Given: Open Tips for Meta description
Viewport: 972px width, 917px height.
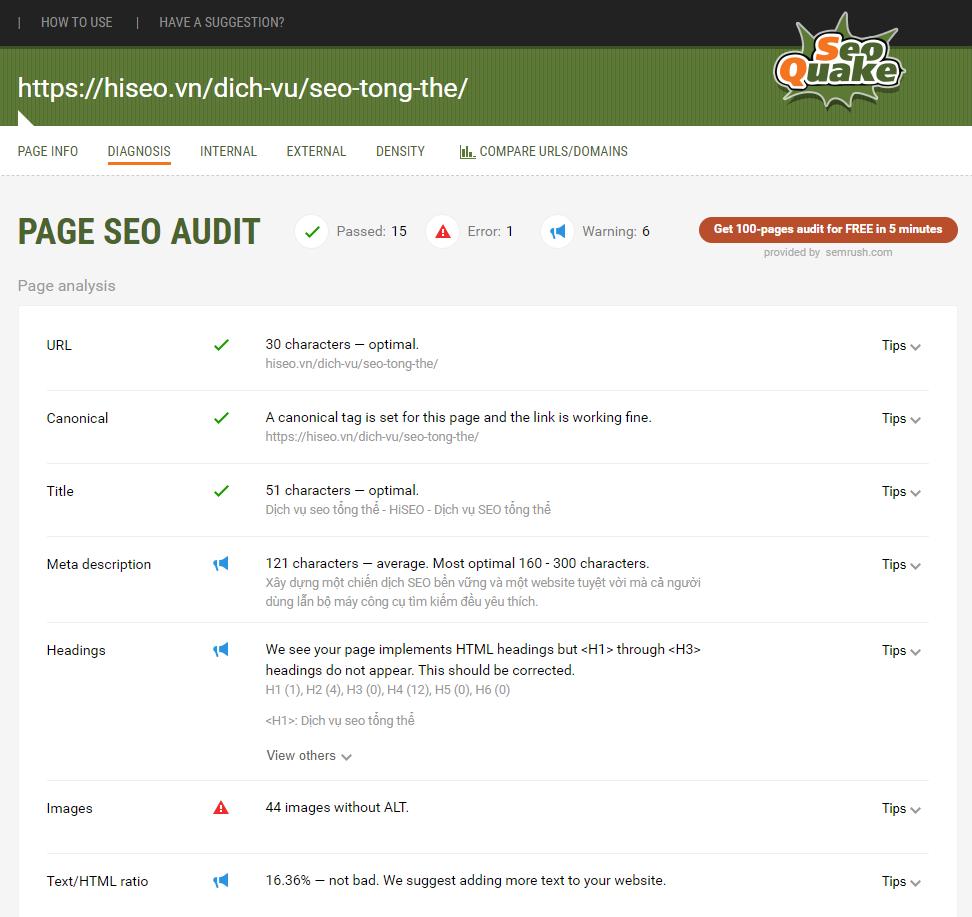Looking at the screenshot, I should pyautogui.click(x=899, y=564).
